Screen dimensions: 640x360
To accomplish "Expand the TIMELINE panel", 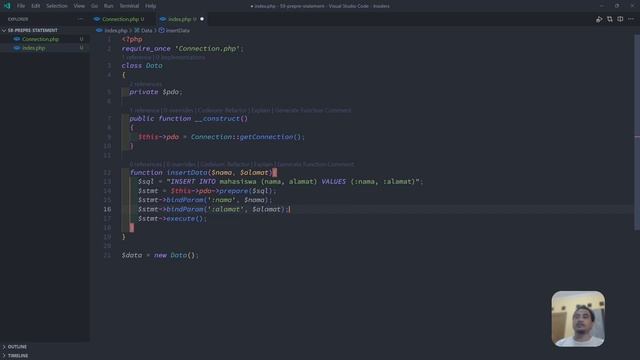I will point(18,356).
